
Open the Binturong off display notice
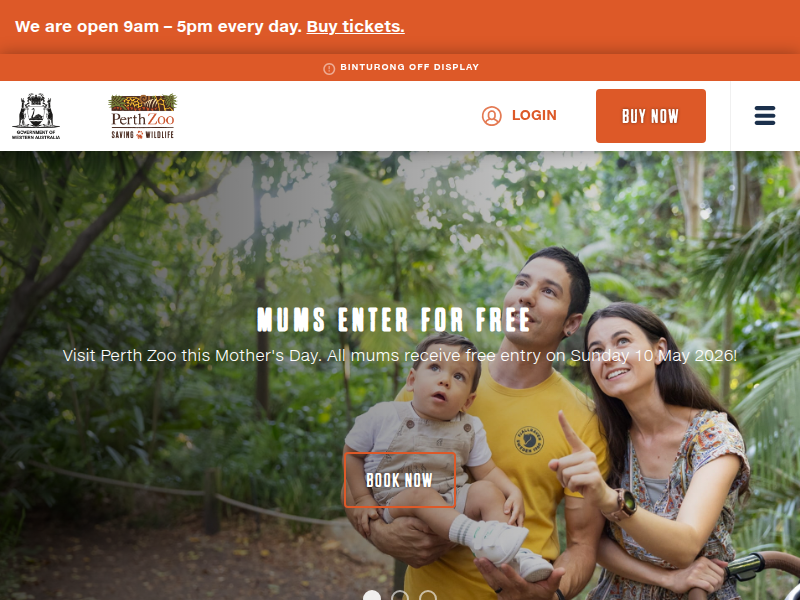(x=409, y=67)
